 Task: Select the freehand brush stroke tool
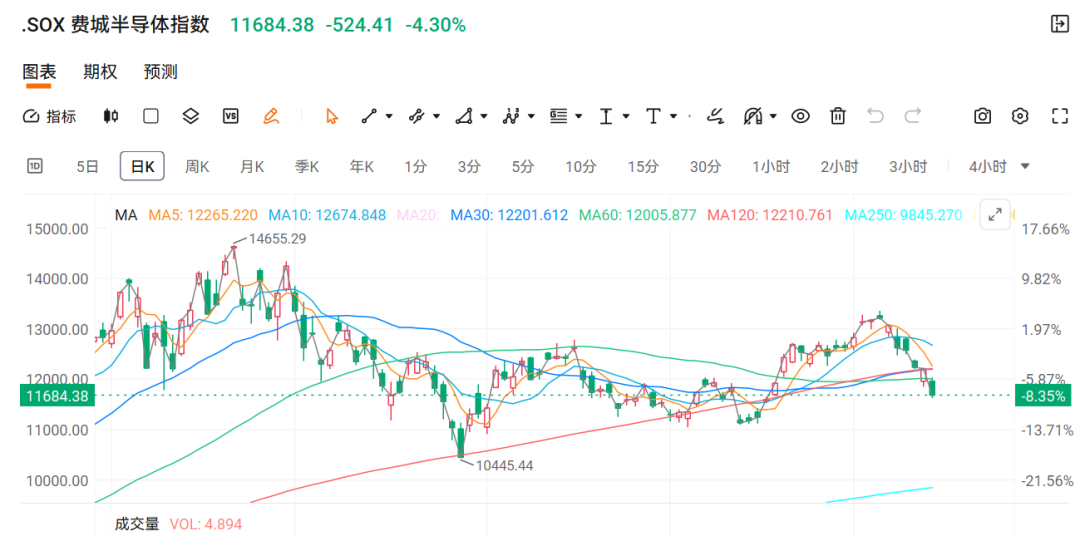[716, 116]
